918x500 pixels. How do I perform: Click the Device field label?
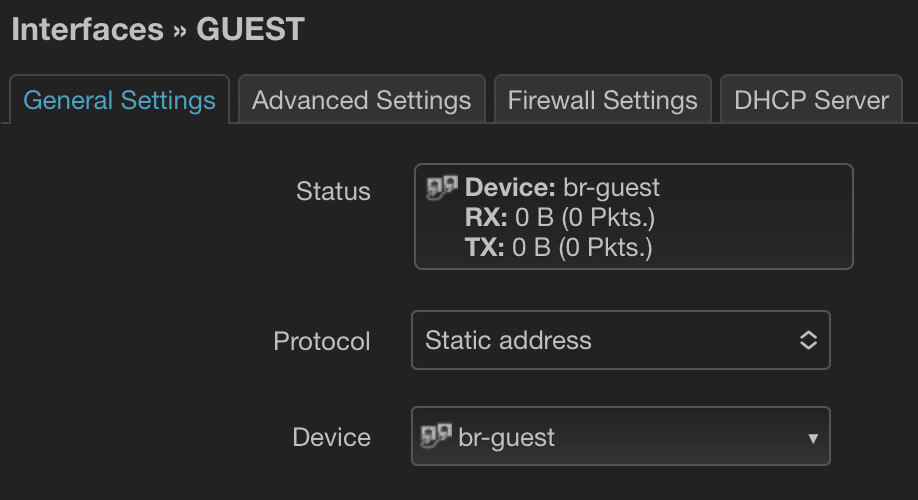pos(331,437)
